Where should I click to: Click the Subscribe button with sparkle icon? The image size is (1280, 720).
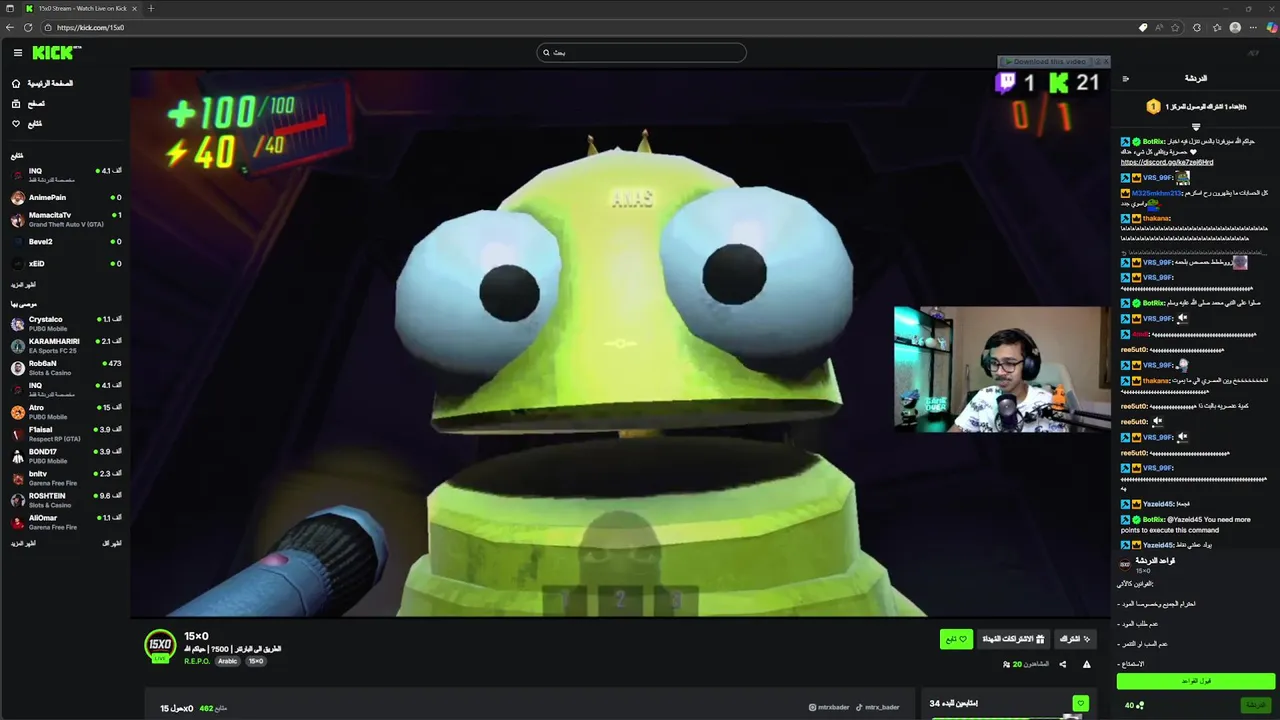[x=1075, y=639]
